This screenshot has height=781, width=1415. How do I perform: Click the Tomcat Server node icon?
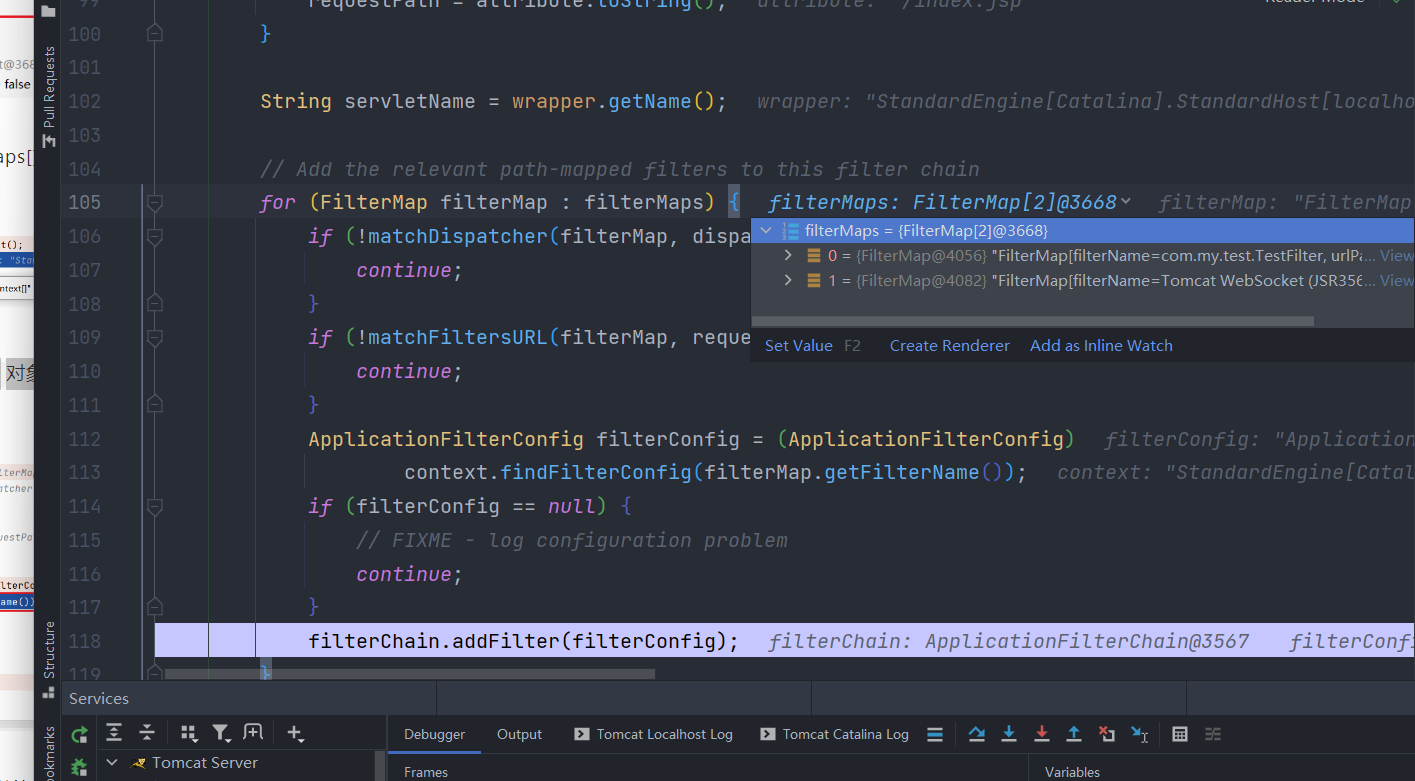[139, 763]
